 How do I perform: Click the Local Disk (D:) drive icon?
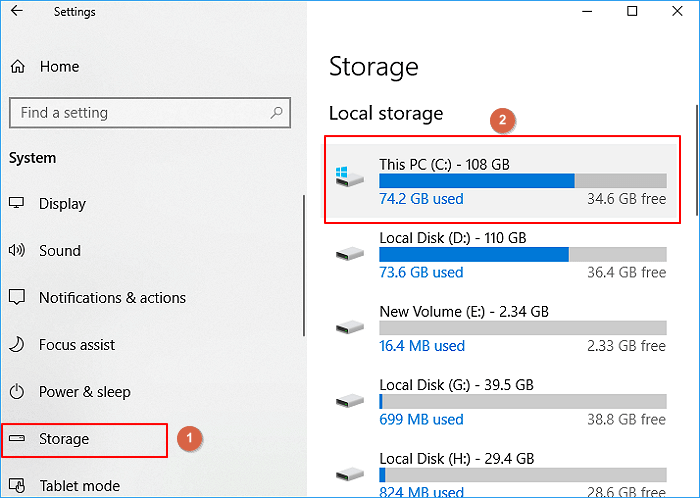coord(350,254)
